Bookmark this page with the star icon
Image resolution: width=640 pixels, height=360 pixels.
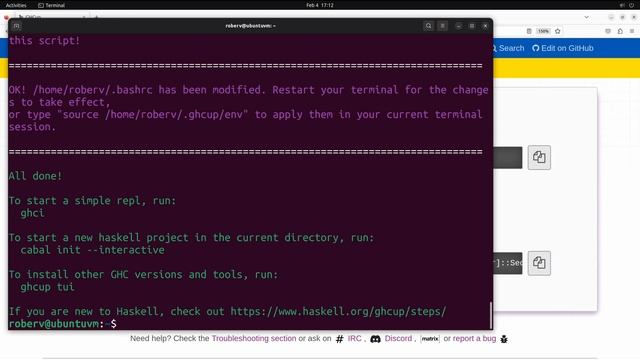coord(558,31)
